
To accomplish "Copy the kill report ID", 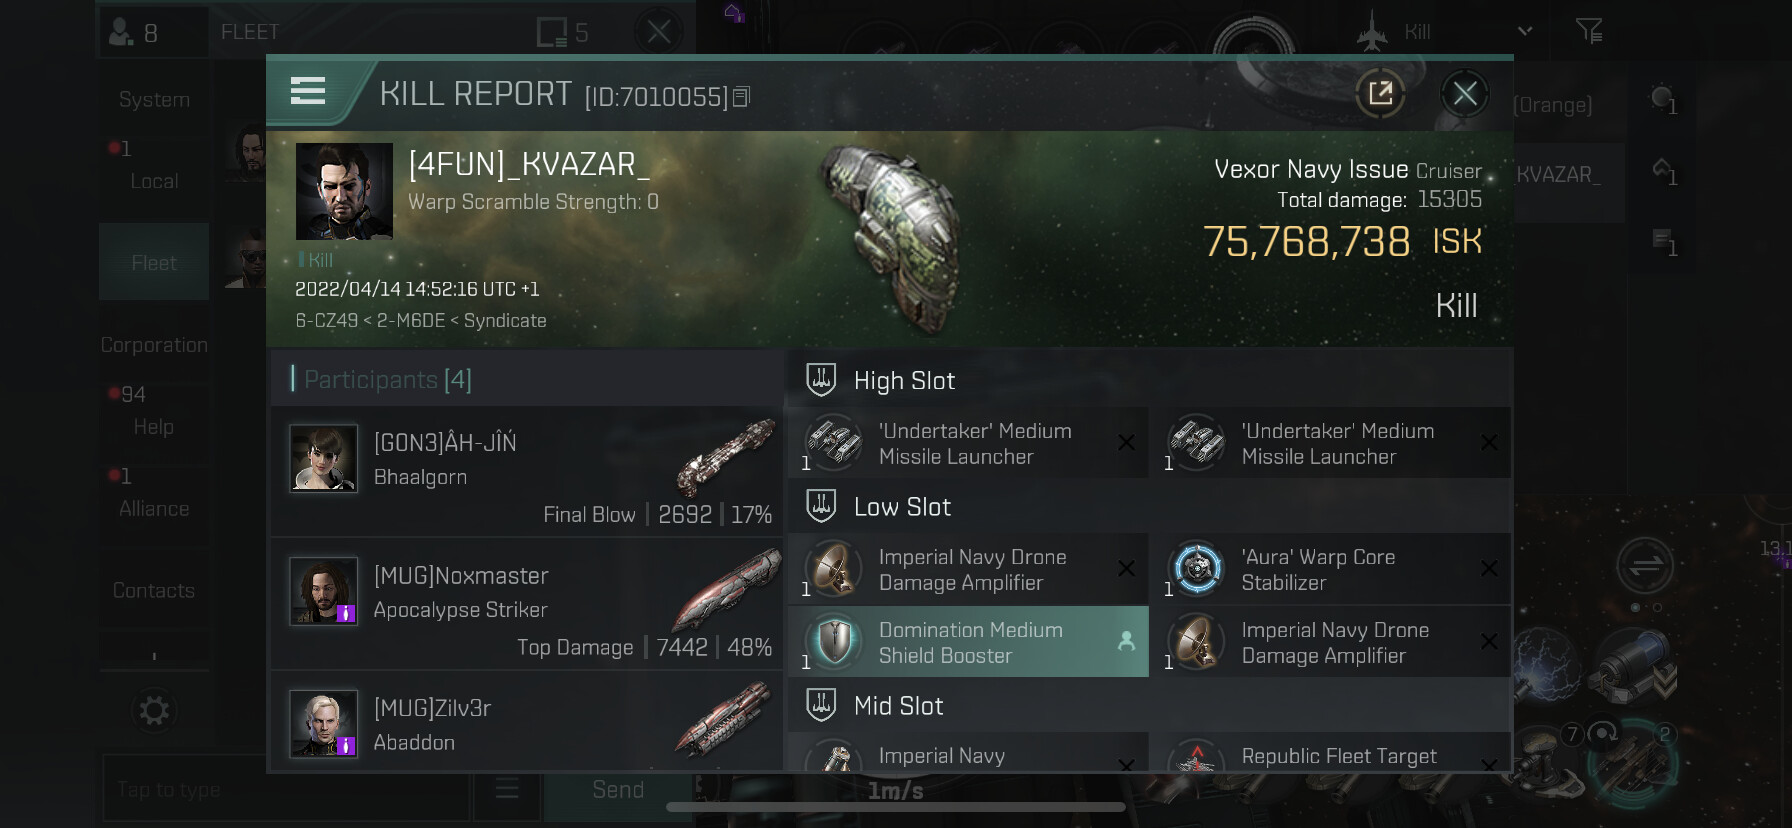I will (741, 97).
